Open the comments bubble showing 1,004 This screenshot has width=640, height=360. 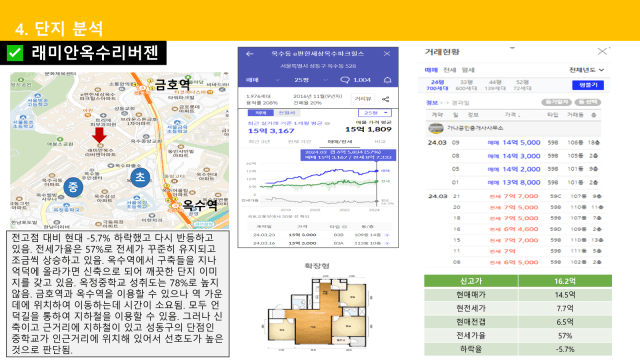click(355, 80)
